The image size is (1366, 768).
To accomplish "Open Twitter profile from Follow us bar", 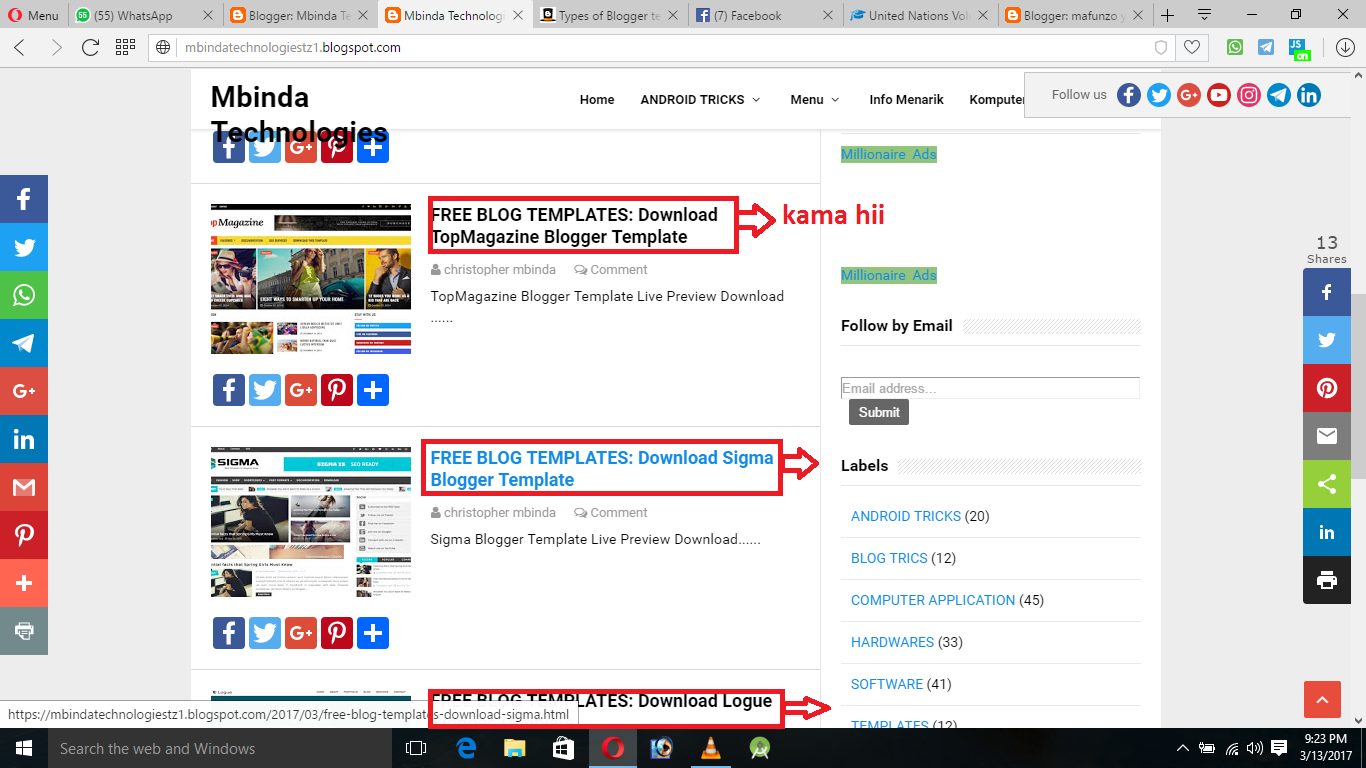I will [1159, 95].
